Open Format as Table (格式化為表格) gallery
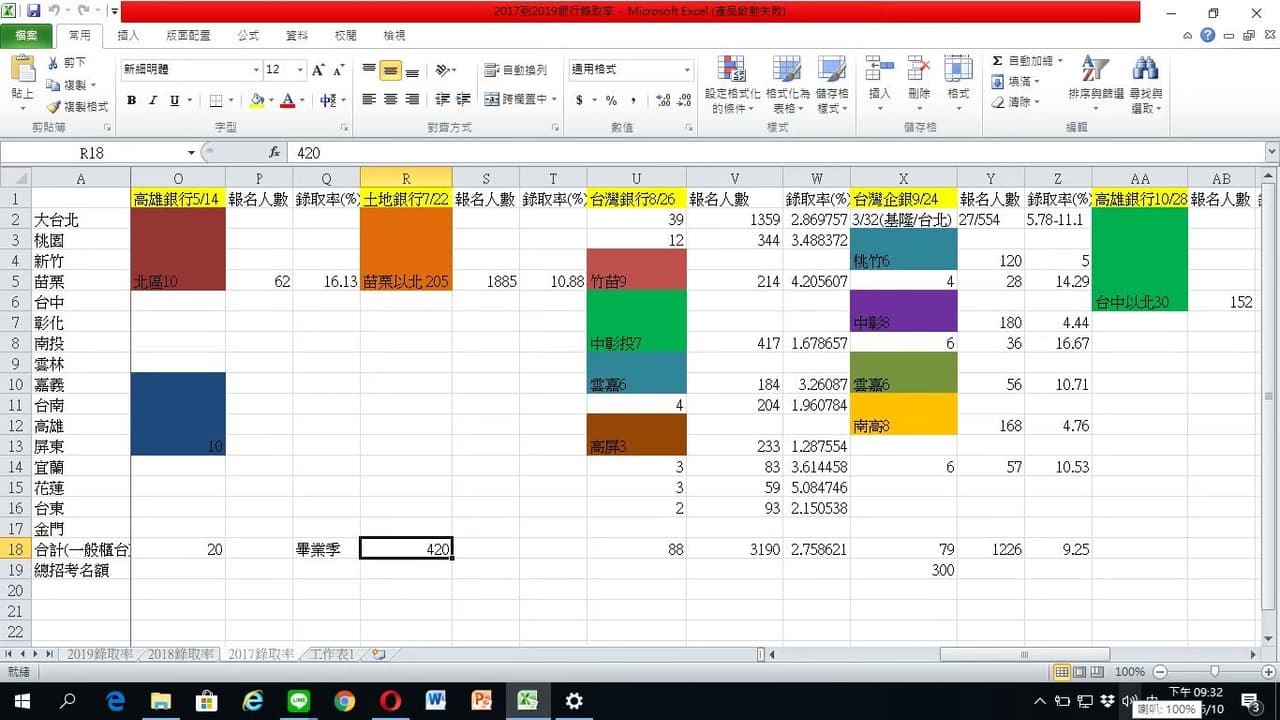This screenshot has height=720, width=1280. [786, 85]
